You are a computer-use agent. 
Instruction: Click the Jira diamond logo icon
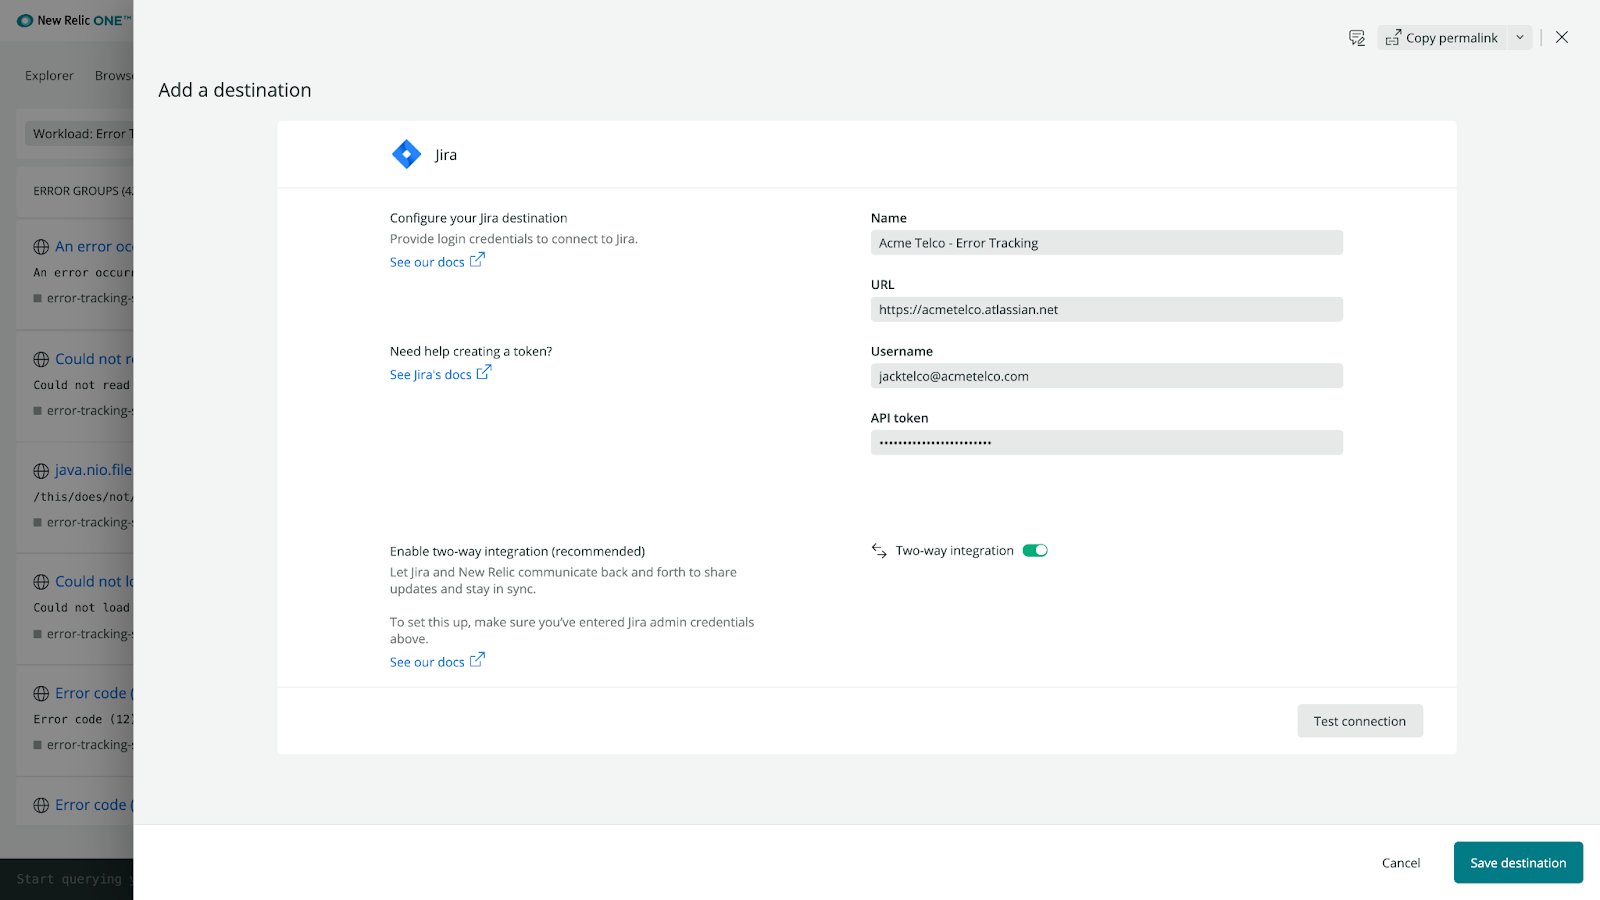tap(406, 153)
